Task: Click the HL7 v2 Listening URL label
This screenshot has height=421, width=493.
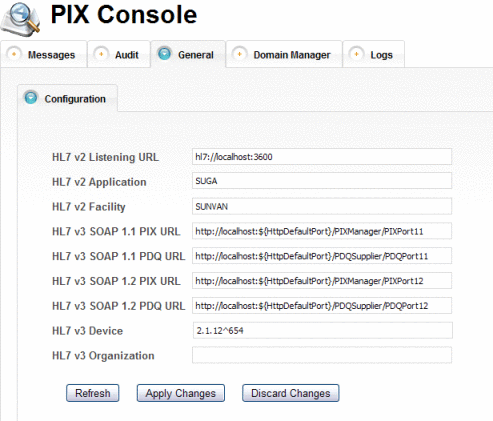Action: [x=105, y=157]
